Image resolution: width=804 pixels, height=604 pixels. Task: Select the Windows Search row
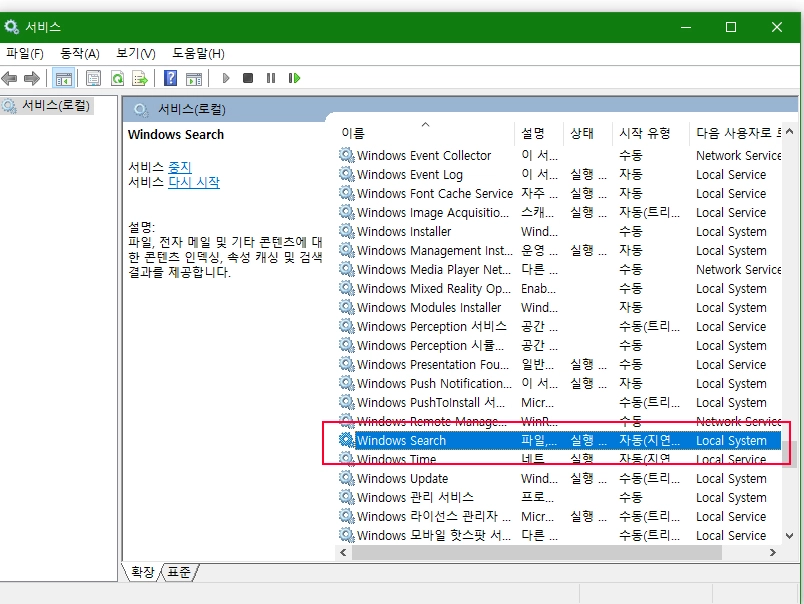[x=559, y=440]
